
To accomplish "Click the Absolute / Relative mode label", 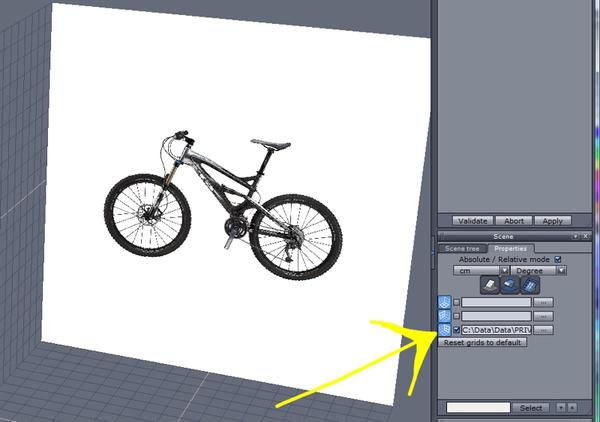I will 504,259.
